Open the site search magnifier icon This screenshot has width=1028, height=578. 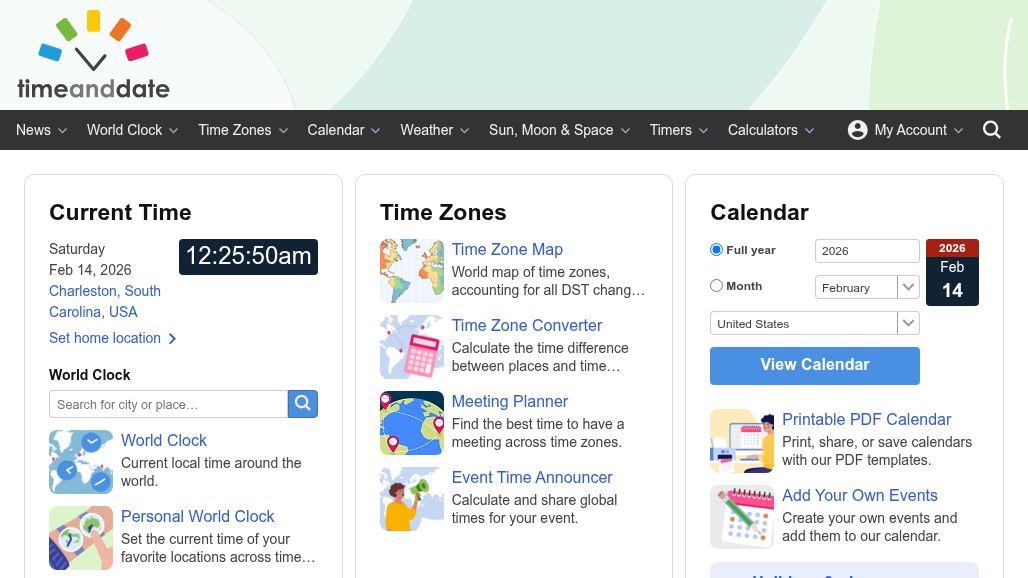pyautogui.click(x=992, y=130)
